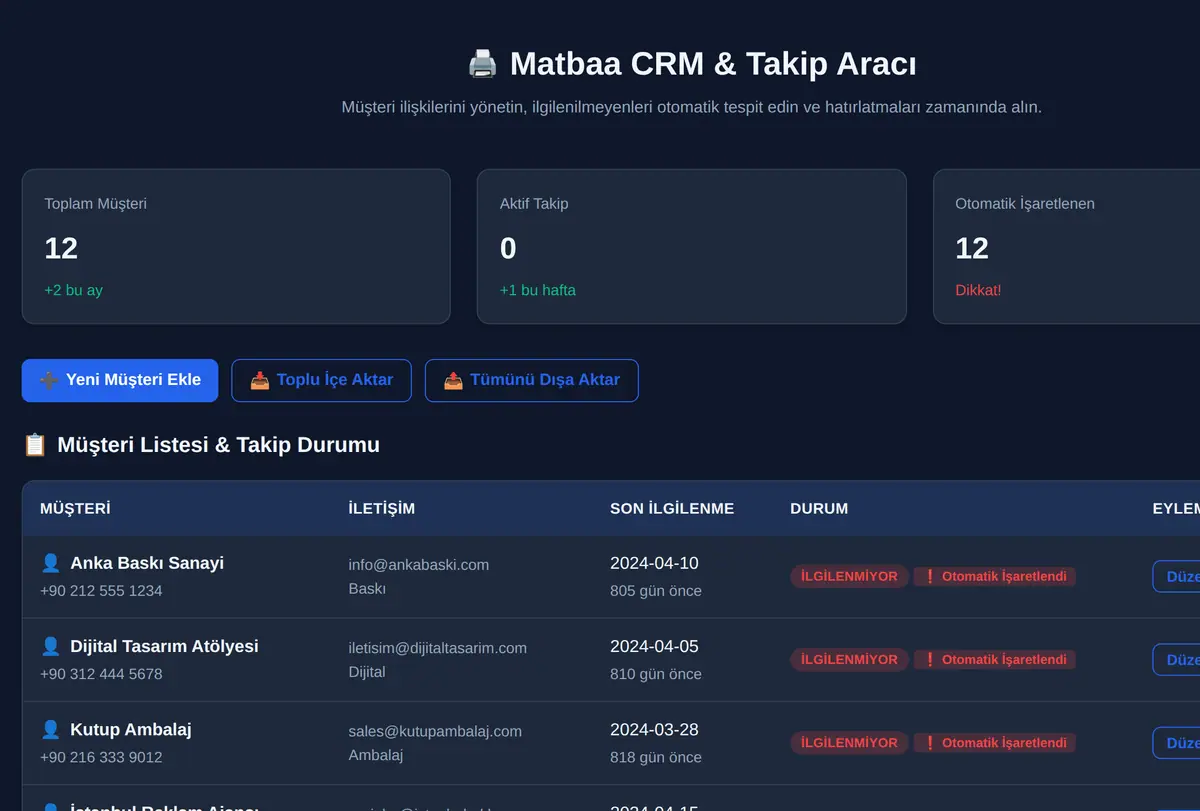Click date 2024-03-28
The height and width of the screenshot is (811, 1200).
[x=654, y=729]
